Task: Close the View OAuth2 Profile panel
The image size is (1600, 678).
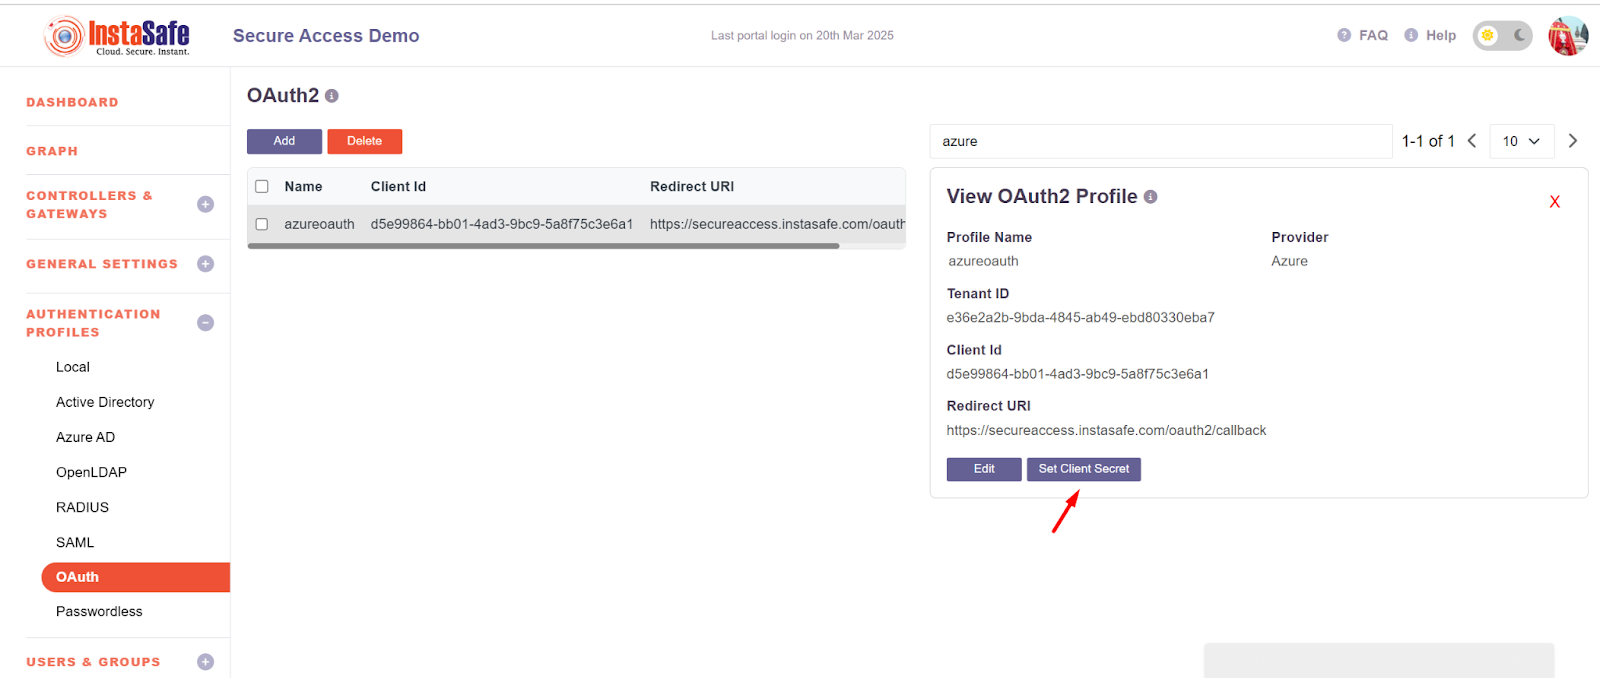Action: point(1555,202)
